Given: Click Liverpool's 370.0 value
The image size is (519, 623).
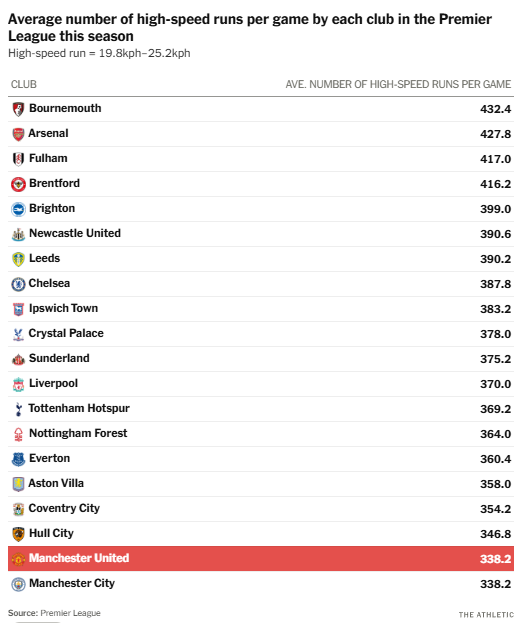Looking at the screenshot, I should coord(495,384).
